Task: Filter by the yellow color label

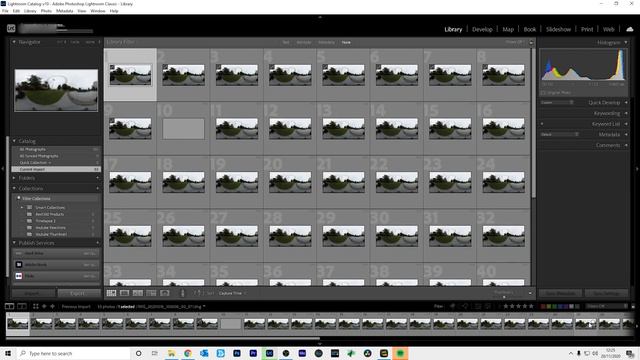Action: [x=549, y=306]
